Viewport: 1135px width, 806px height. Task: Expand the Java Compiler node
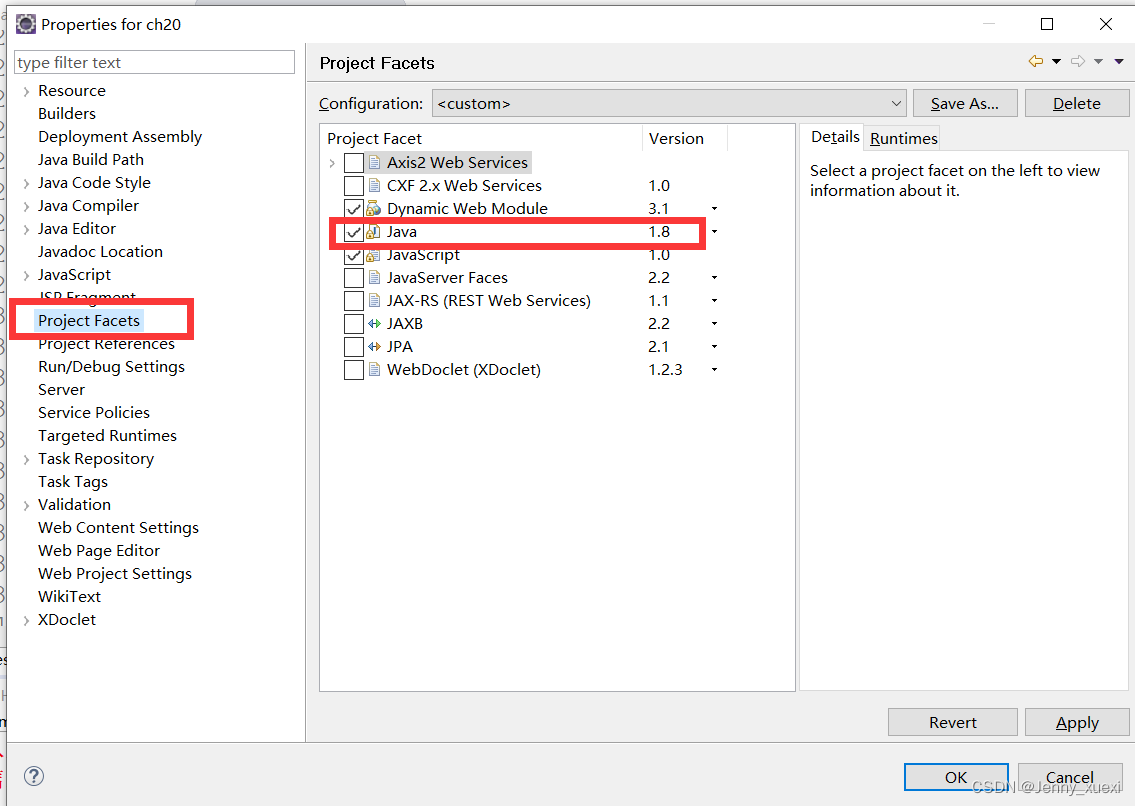click(26, 206)
